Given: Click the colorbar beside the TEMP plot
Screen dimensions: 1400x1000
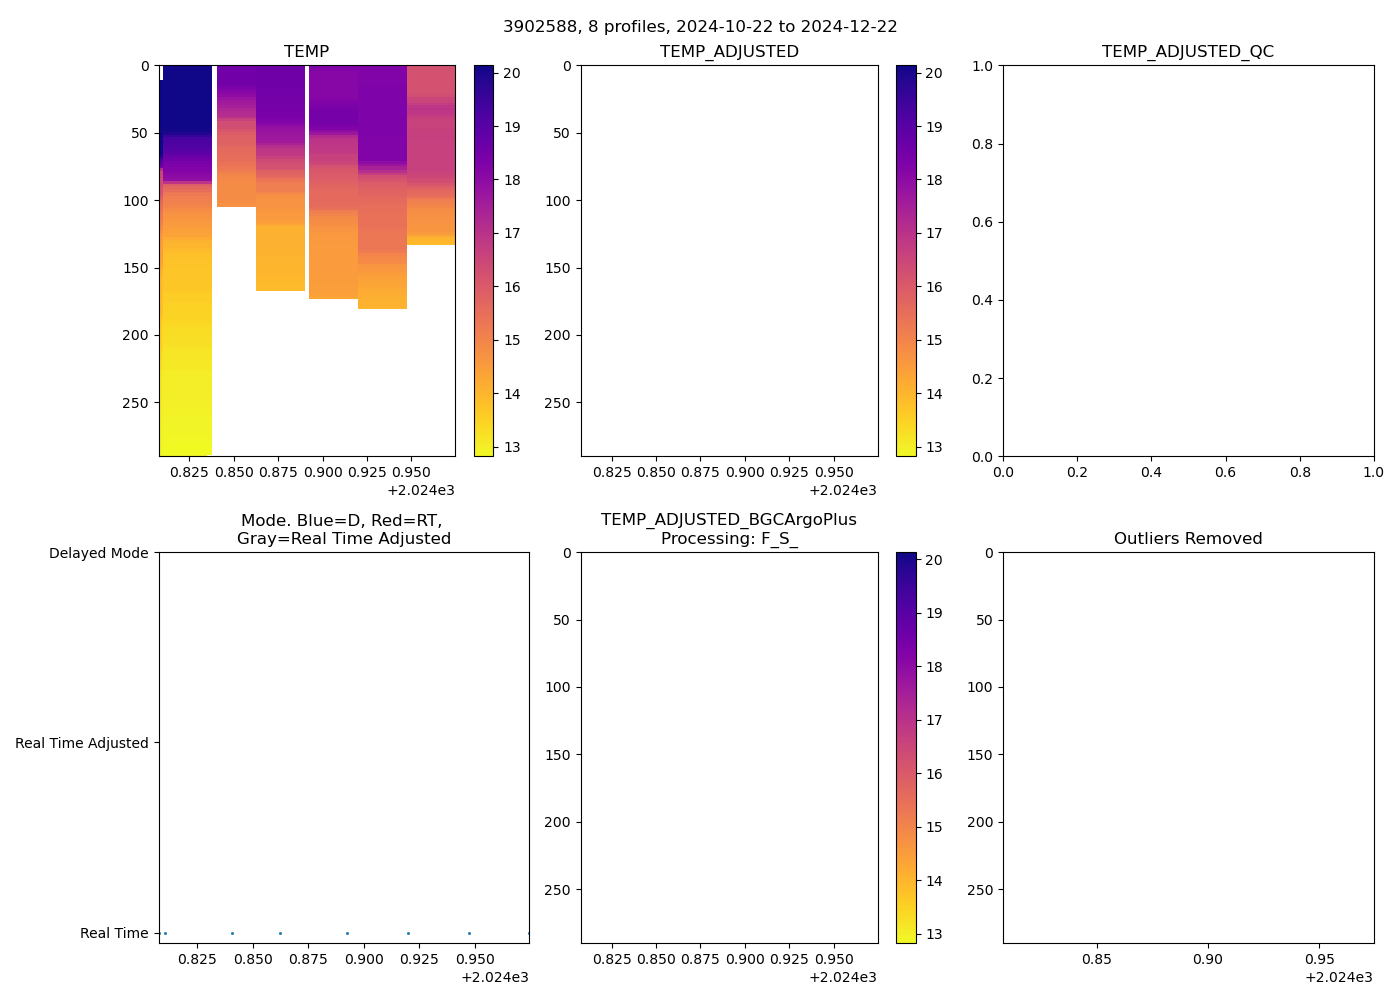Looking at the screenshot, I should coord(483,260).
